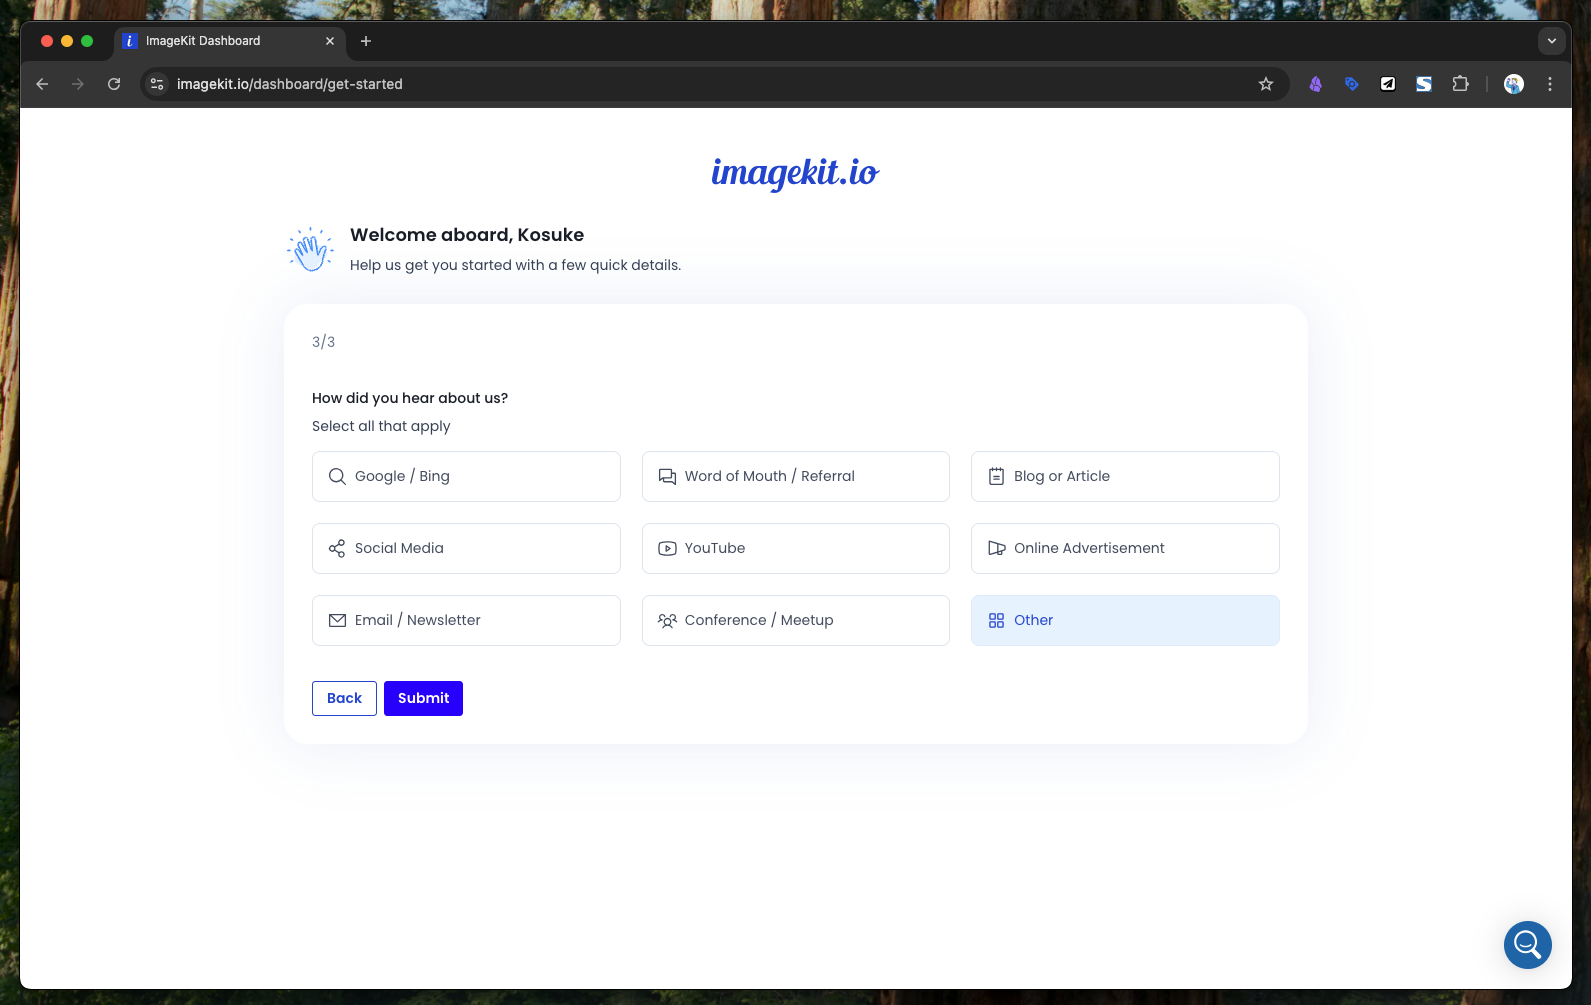The height and width of the screenshot is (1005, 1591).
Task: Click the imagekit.io logo
Action: (795, 173)
